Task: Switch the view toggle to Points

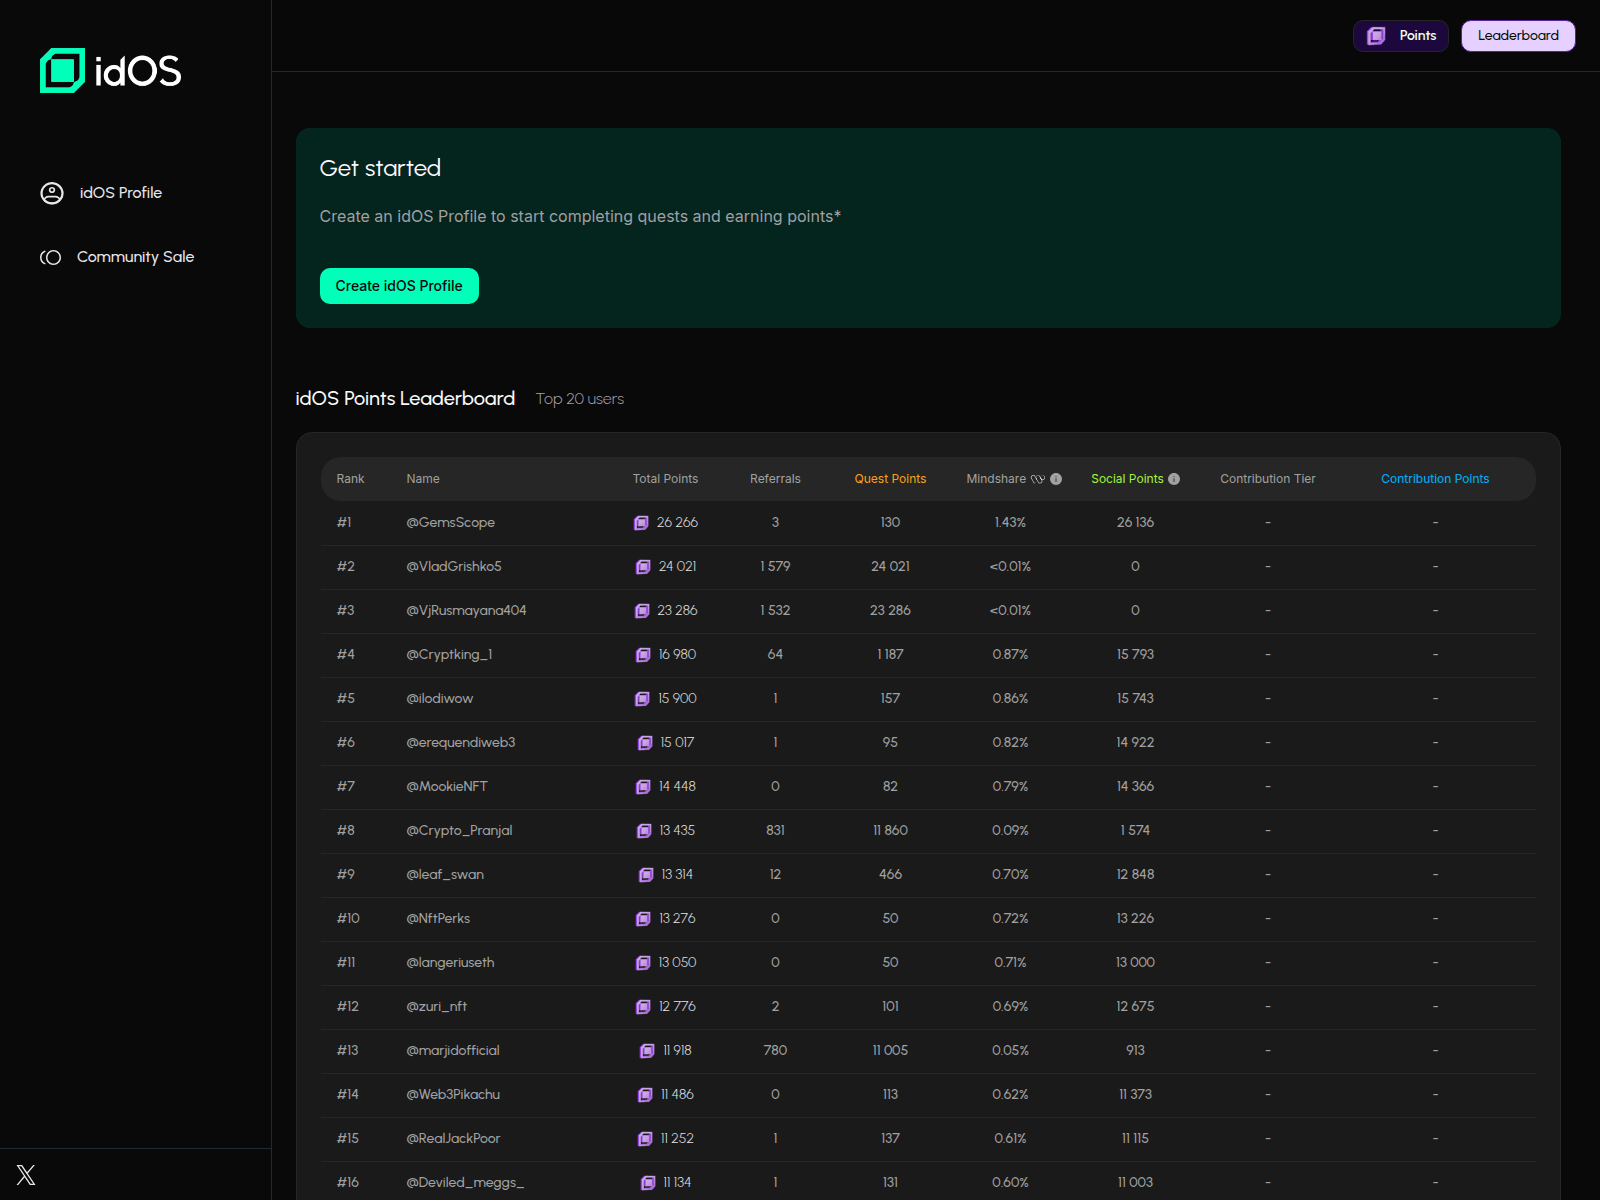Action: coord(1400,35)
